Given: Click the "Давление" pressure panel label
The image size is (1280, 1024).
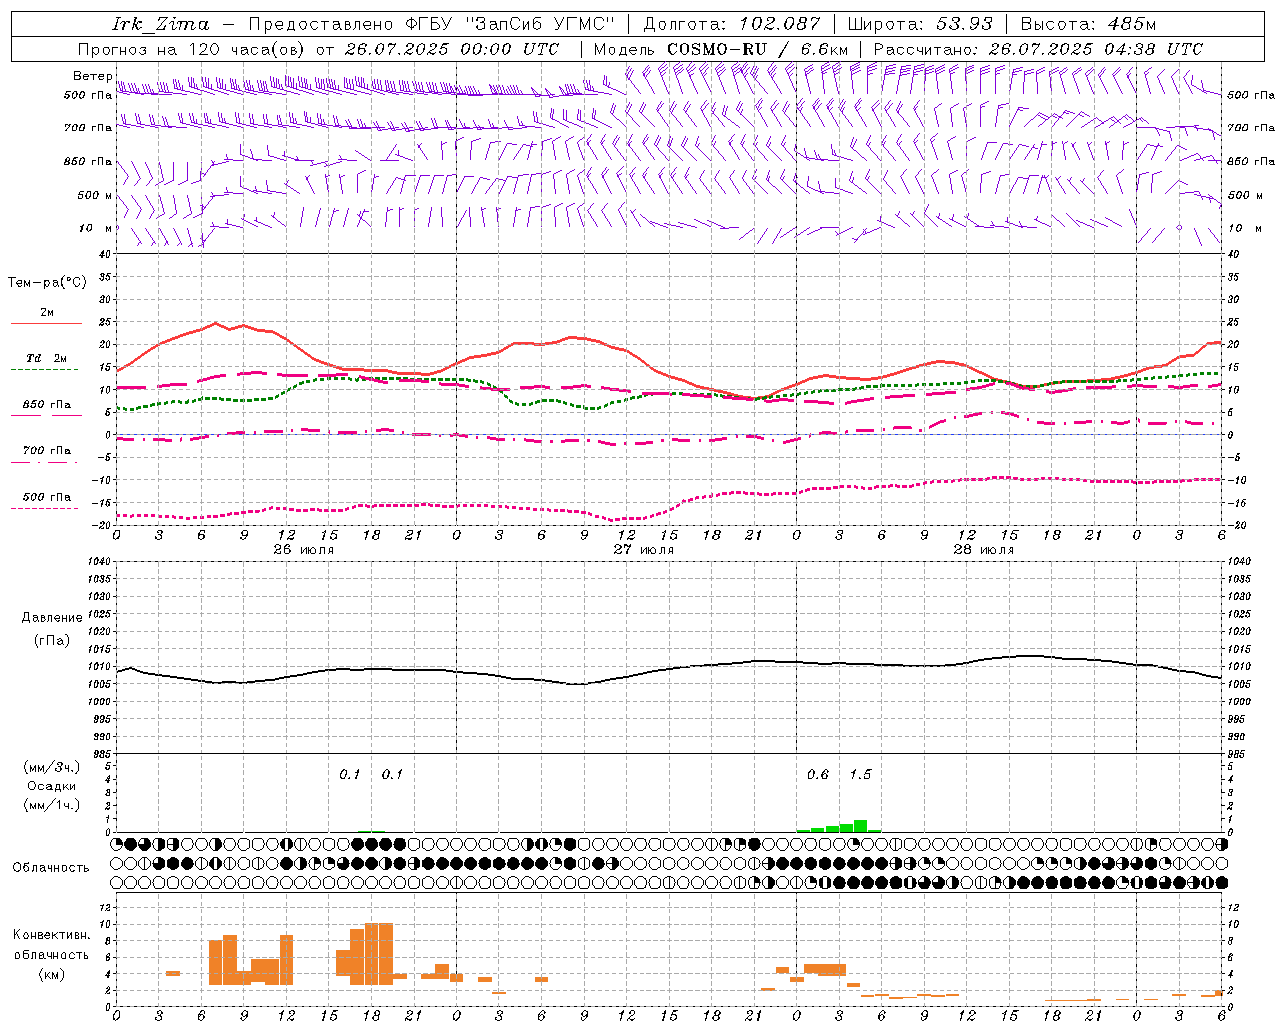Looking at the screenshot, I should click(x=52, y=618).
